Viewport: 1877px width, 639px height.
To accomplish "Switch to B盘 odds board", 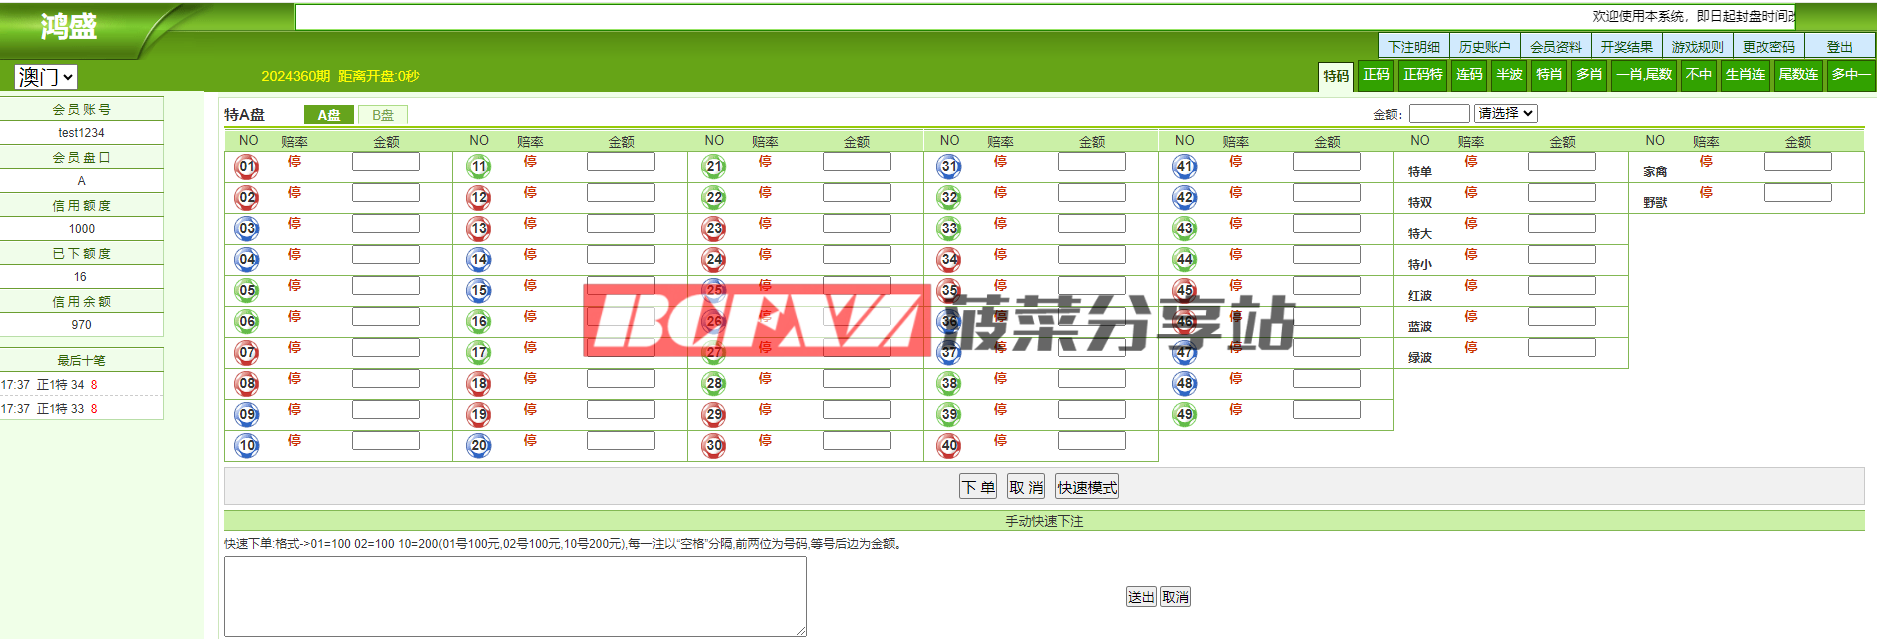I will [383, 115].
